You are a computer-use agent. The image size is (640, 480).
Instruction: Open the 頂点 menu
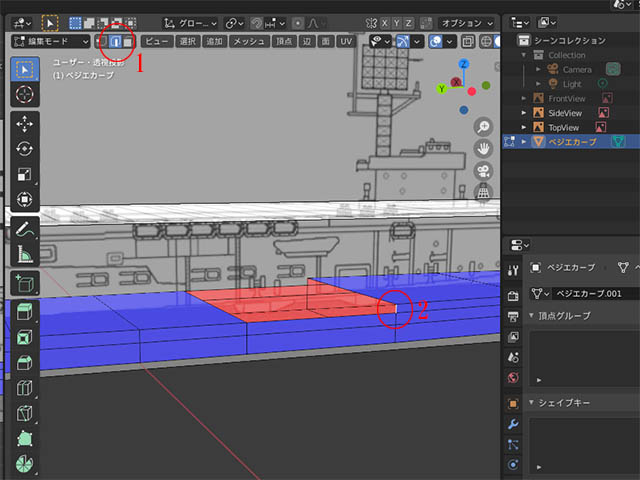point(284,42)
